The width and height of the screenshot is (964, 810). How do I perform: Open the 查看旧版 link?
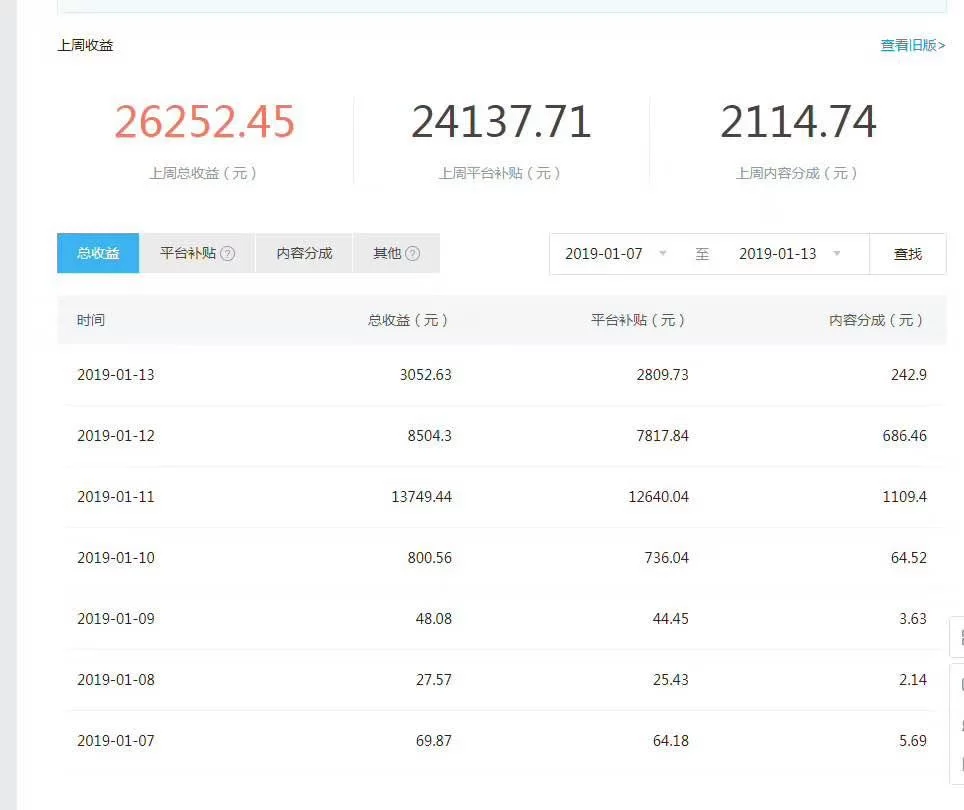tap(912, 45)
